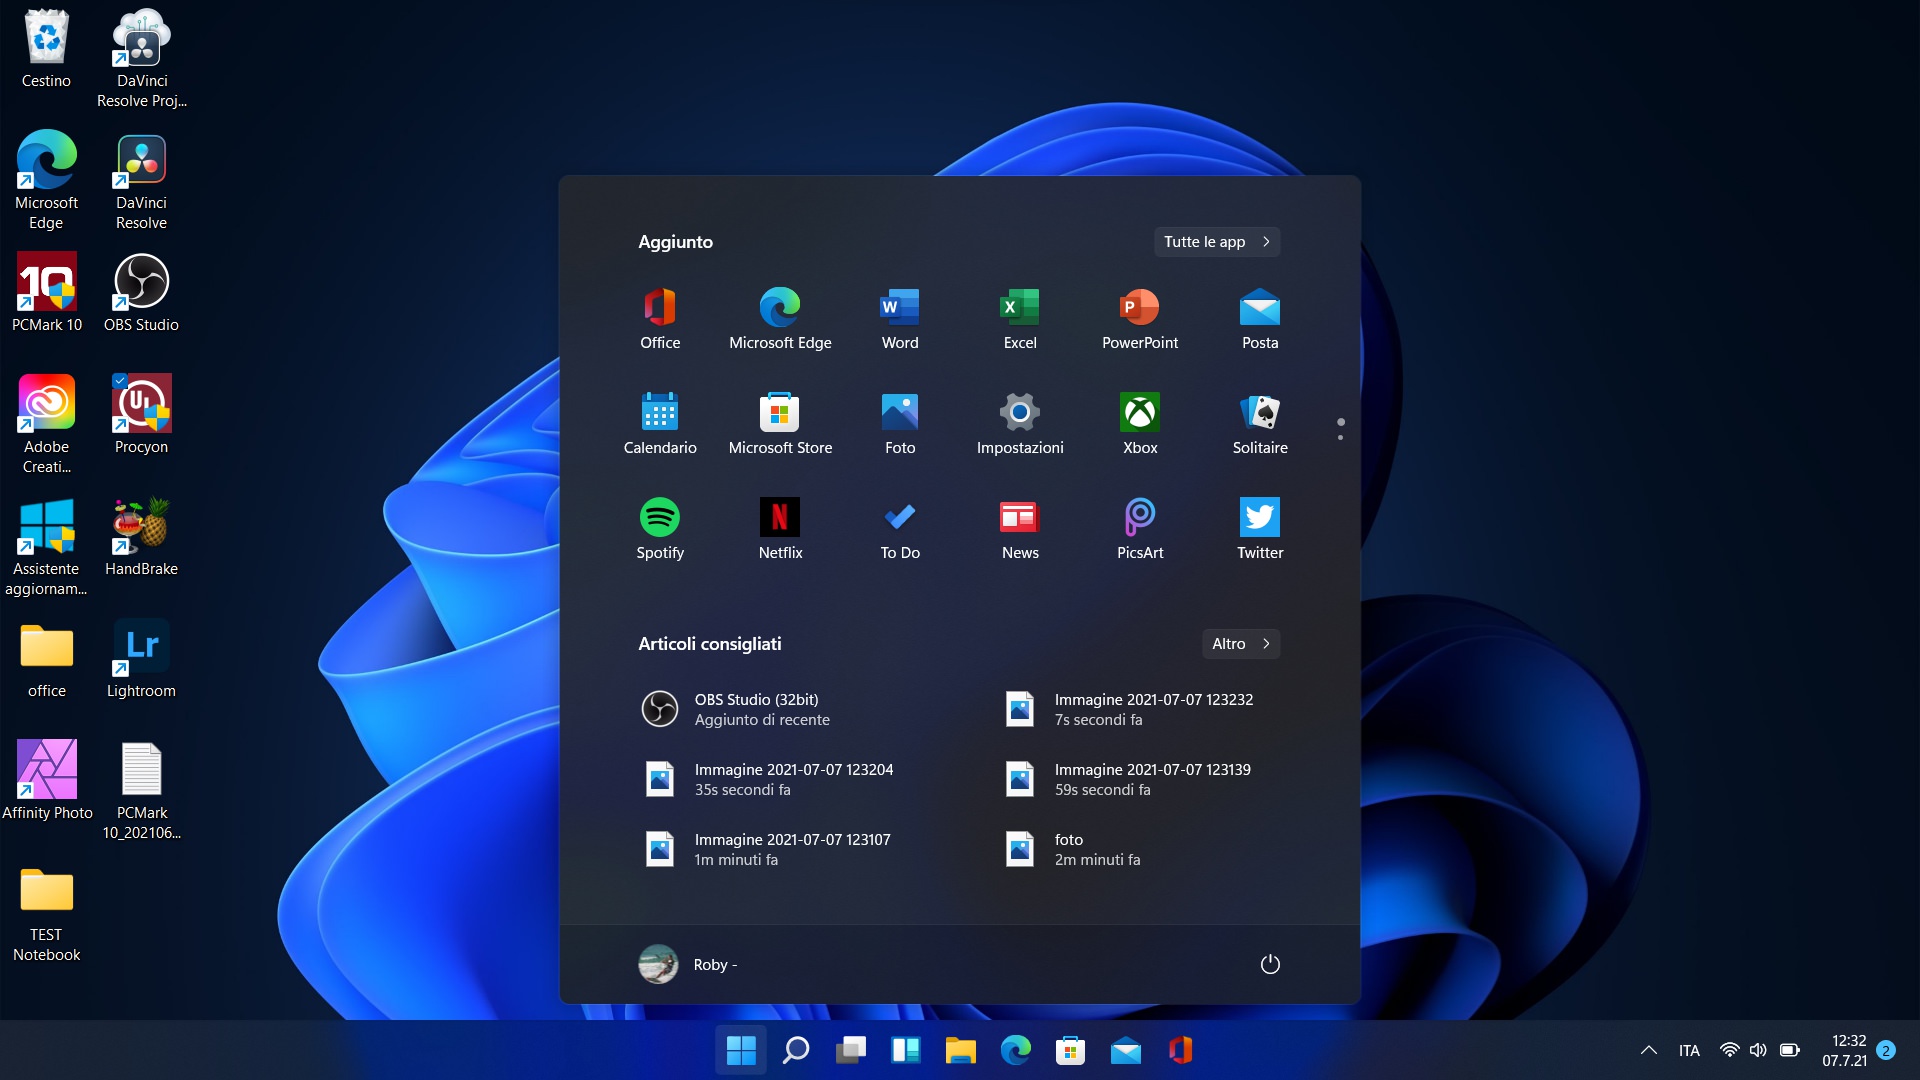Open notification badge showing 2

tap(1886, 1050)
